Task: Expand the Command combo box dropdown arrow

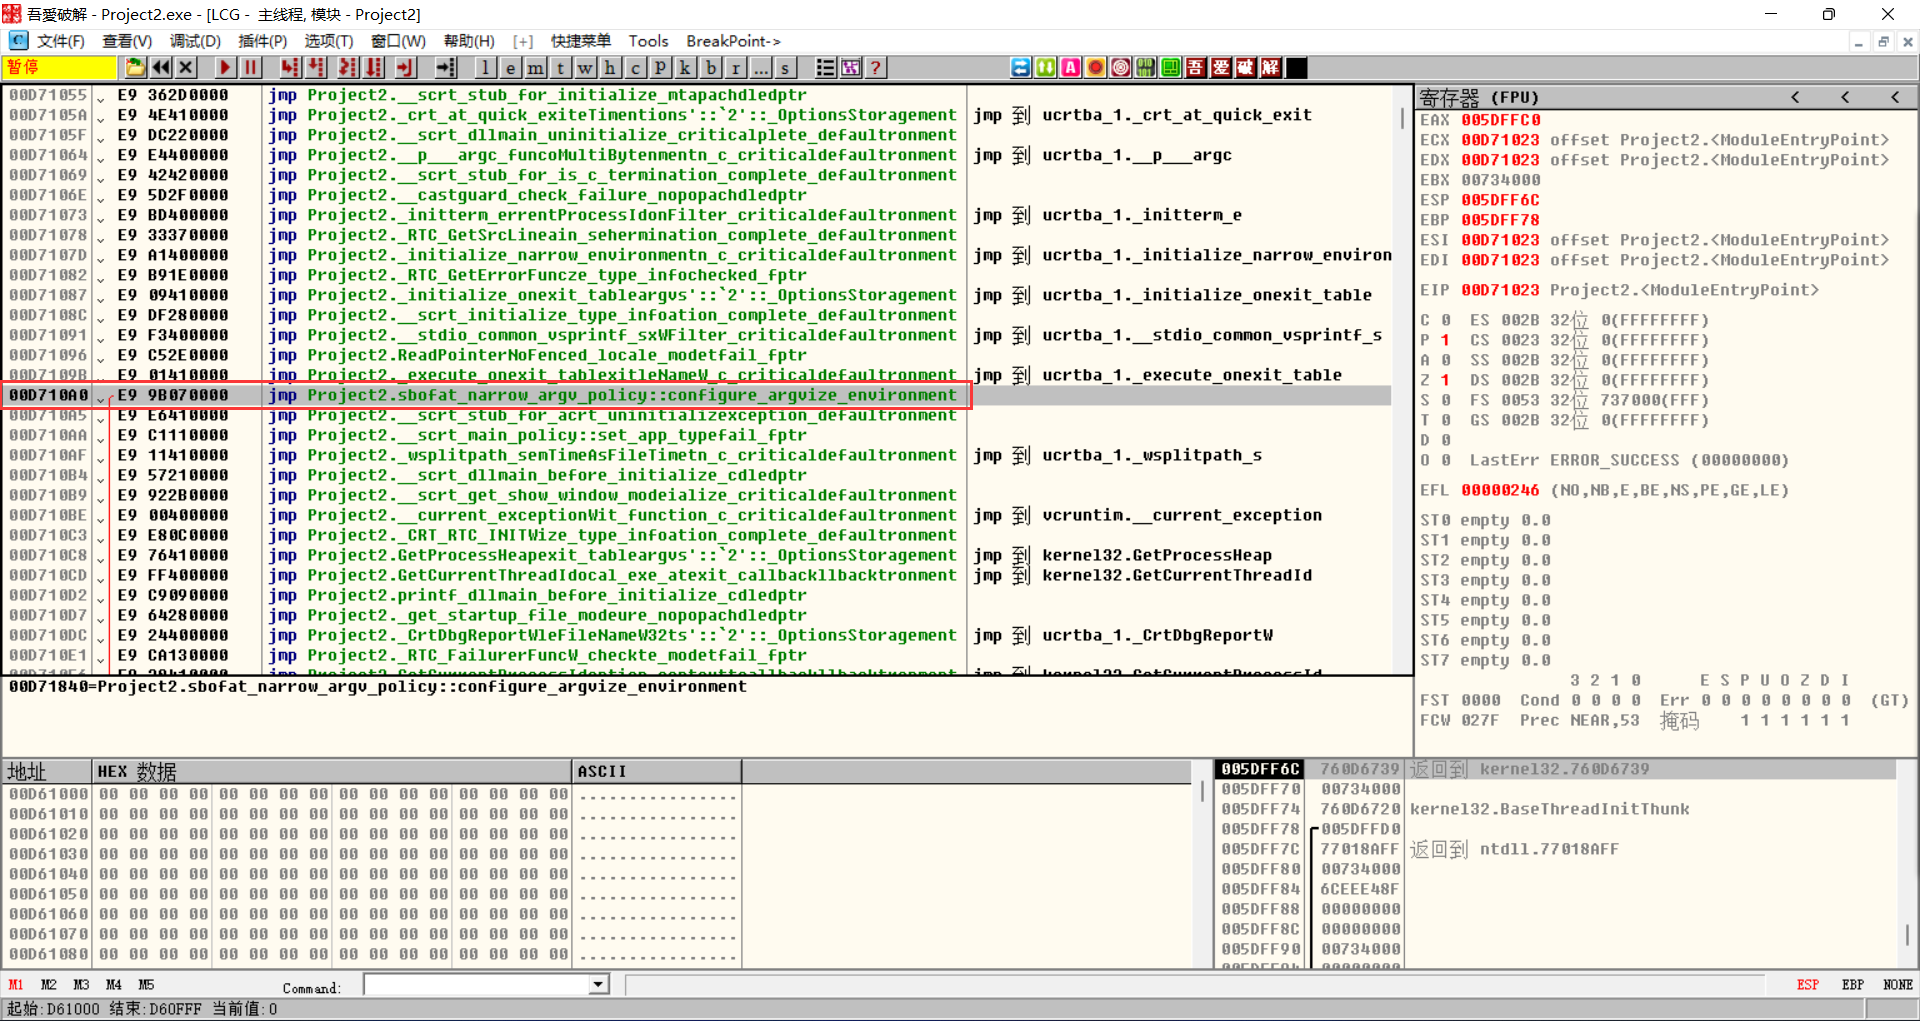Action: click(598, 985)
